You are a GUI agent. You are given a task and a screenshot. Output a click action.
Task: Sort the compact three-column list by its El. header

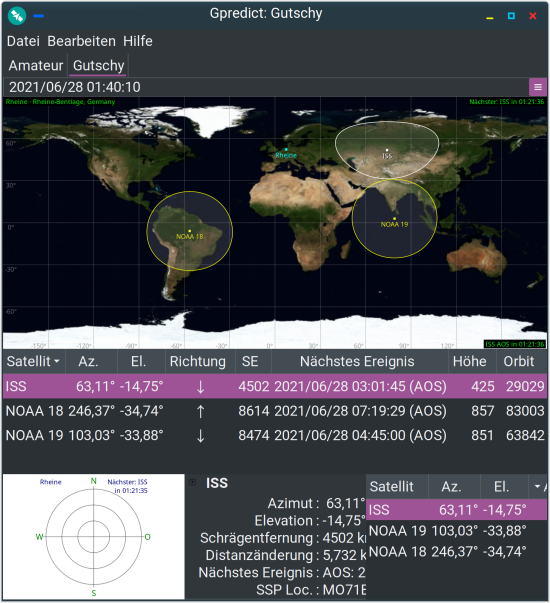click(x=504, y=487)
